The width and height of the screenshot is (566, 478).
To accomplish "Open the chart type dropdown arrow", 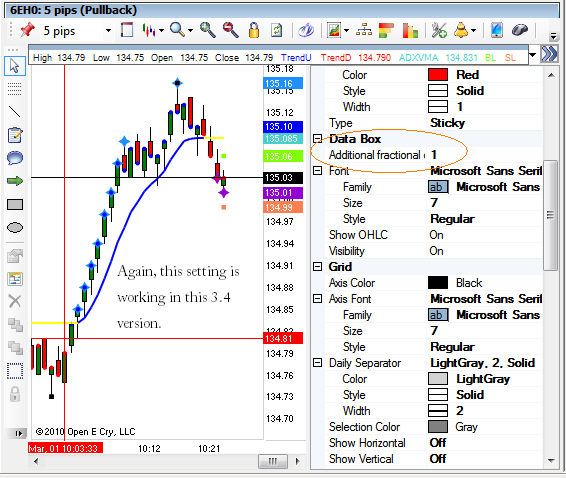I will pos(161,30).
